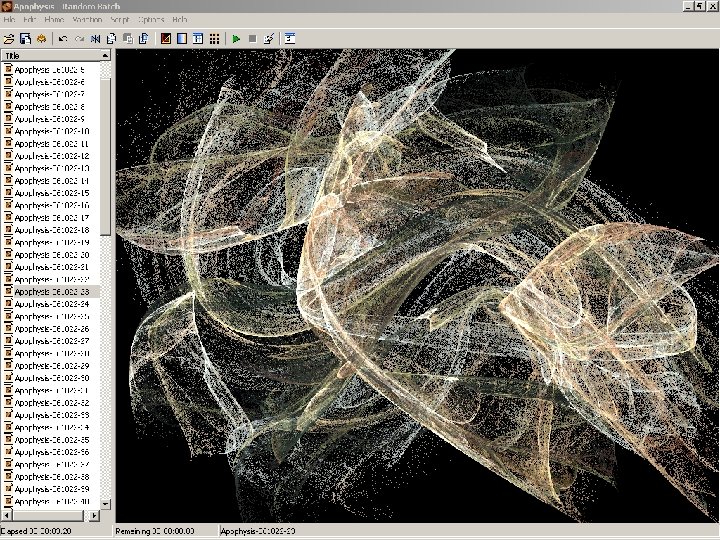Click the Reset location icon
This screenshot has height=540, width=720.
click(95, 39)
